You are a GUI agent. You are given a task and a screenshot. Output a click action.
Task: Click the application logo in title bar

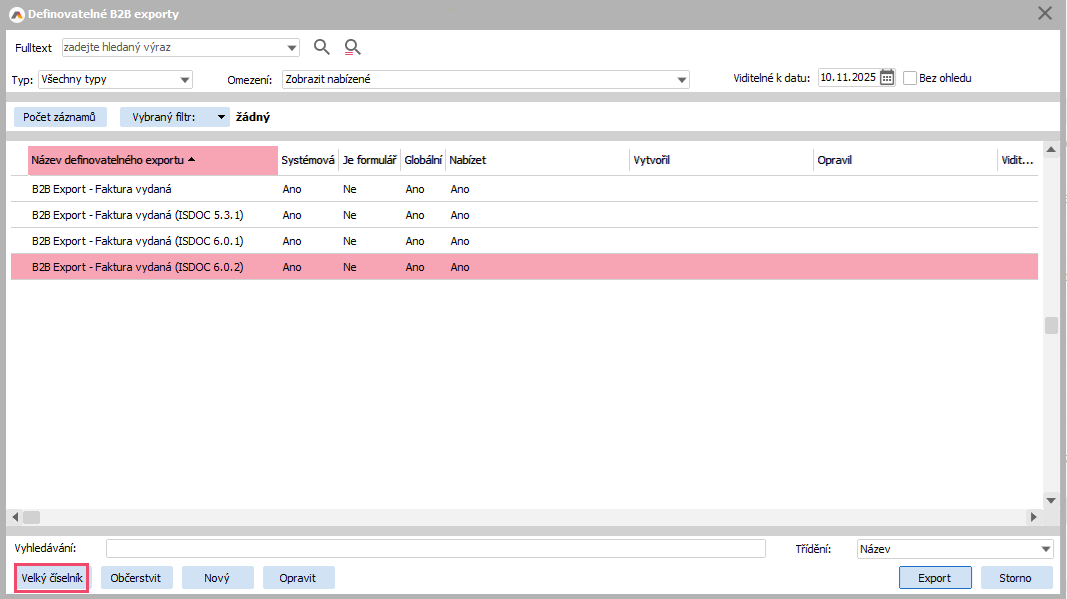coord(16,14)
